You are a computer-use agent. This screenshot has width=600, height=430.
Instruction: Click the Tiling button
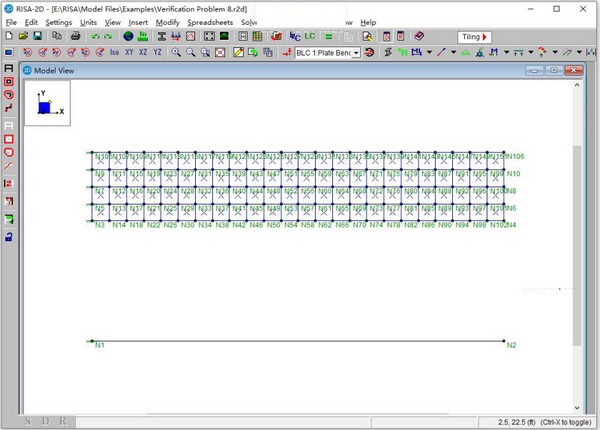[475, 36]
